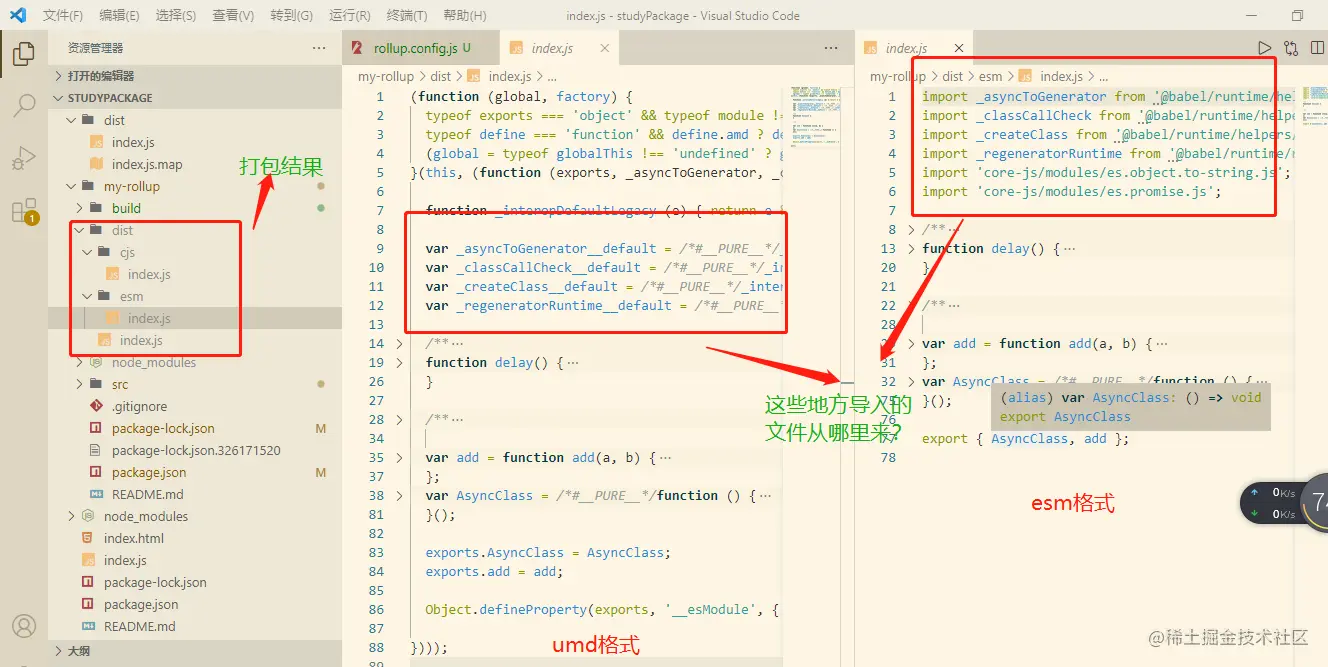Open package.json marked with M
Image resolution: width=1328 pixels, height=667 pixels.
[x=149, y=472]
